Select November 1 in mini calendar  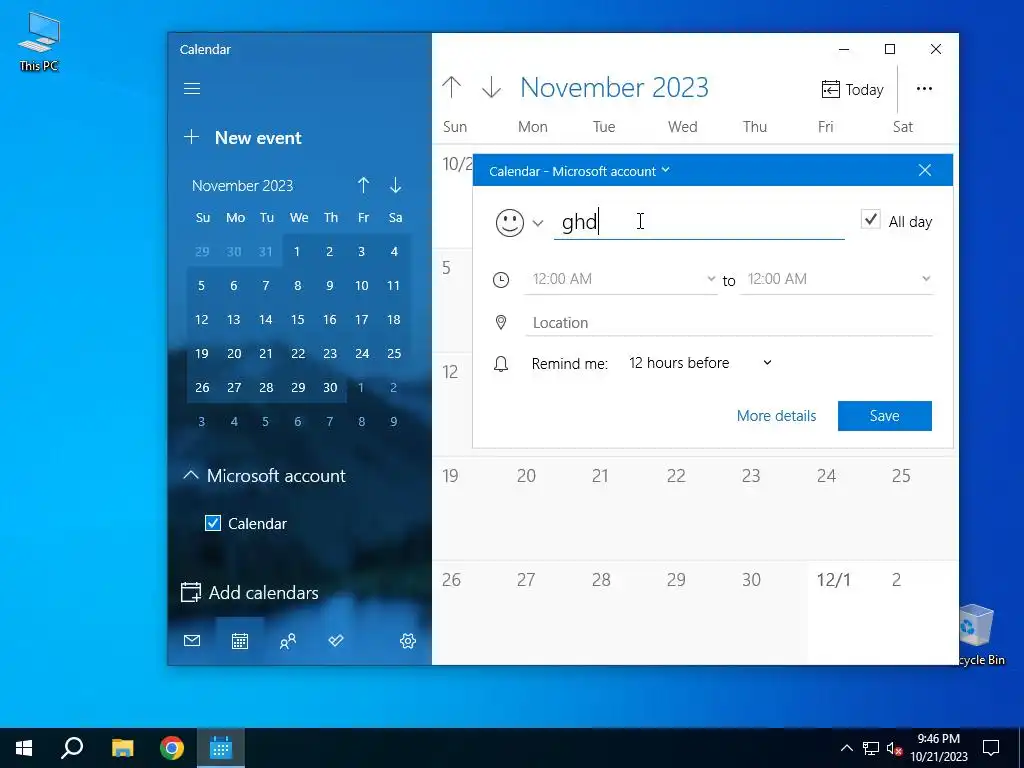tap(296, 251)
